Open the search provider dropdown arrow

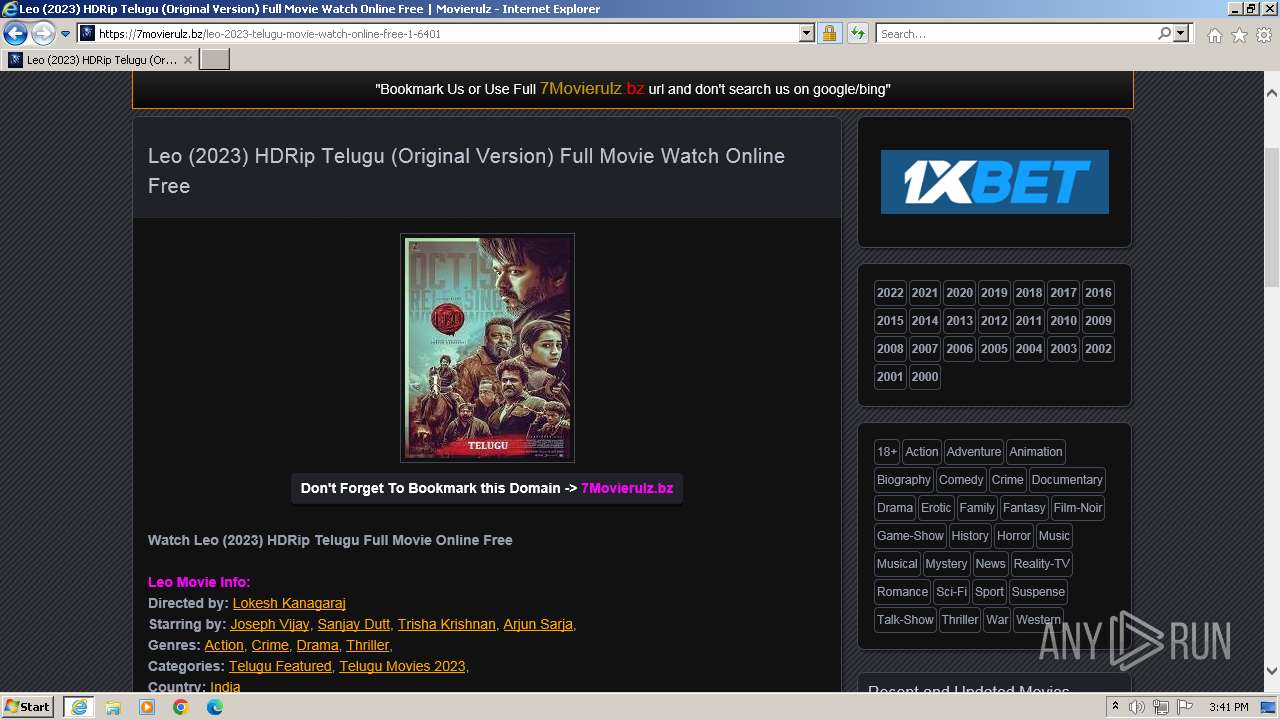click(x=1181, y=33)
